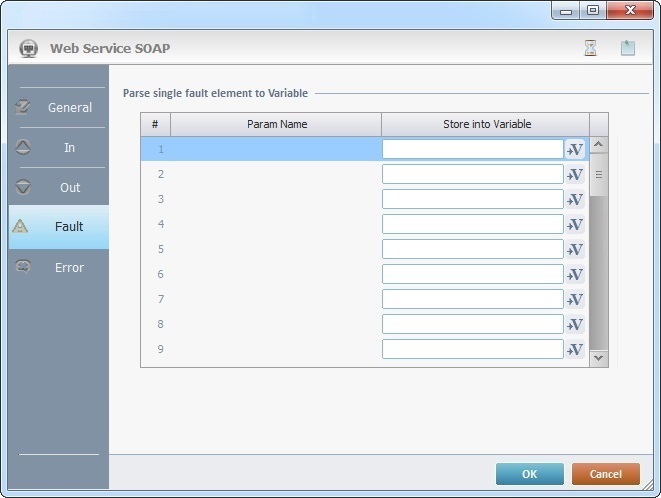Click the Param Name cell in row 4
Screen dimensions: 661x498
[276, 224]
